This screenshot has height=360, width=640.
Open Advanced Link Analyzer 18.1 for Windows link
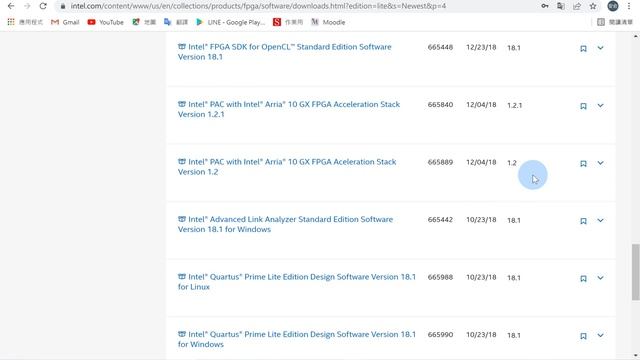pyautogui.click(x=286, y=224)
